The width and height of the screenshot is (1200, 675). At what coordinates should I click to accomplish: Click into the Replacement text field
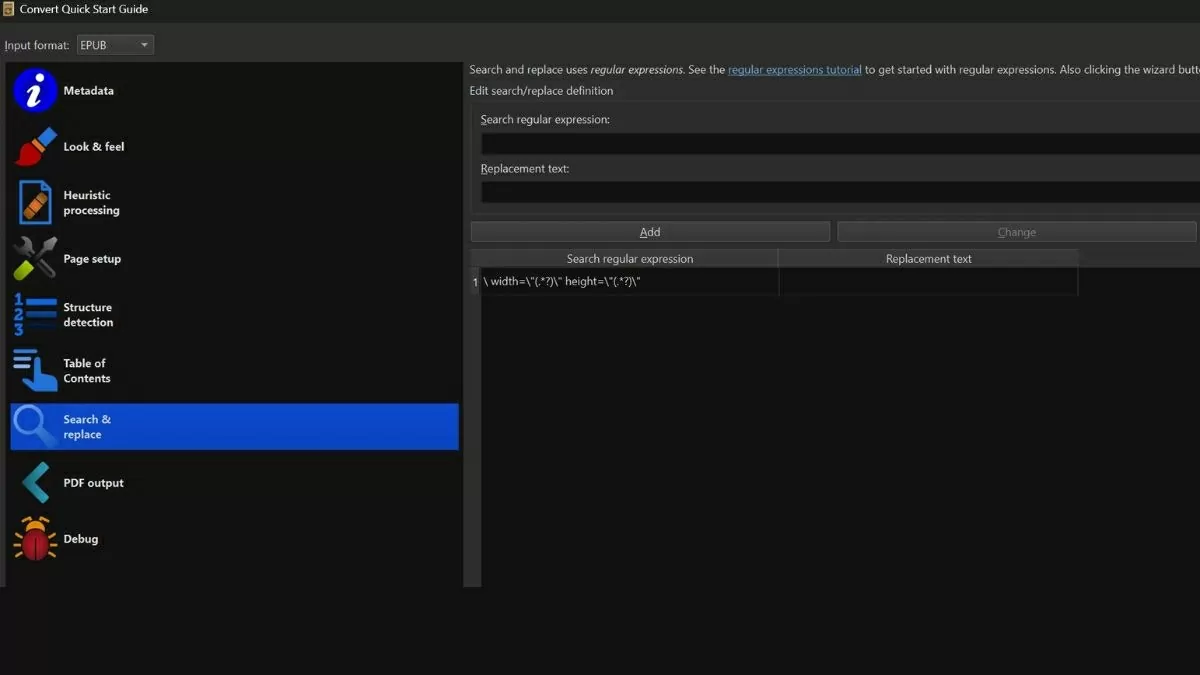[838, 192]
